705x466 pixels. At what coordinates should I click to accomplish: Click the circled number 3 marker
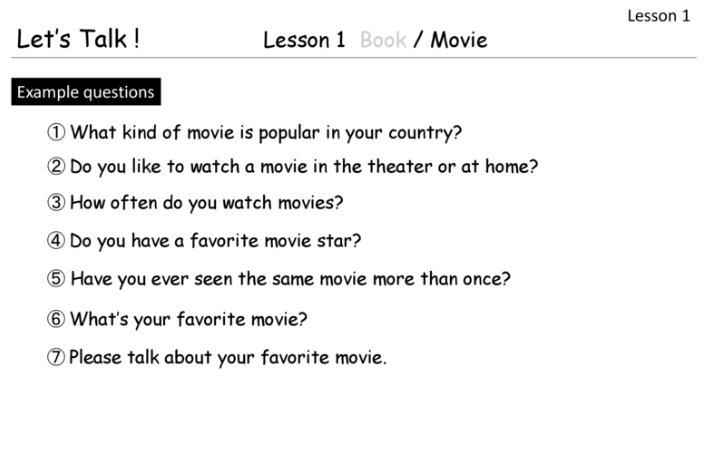click(56, 203)
